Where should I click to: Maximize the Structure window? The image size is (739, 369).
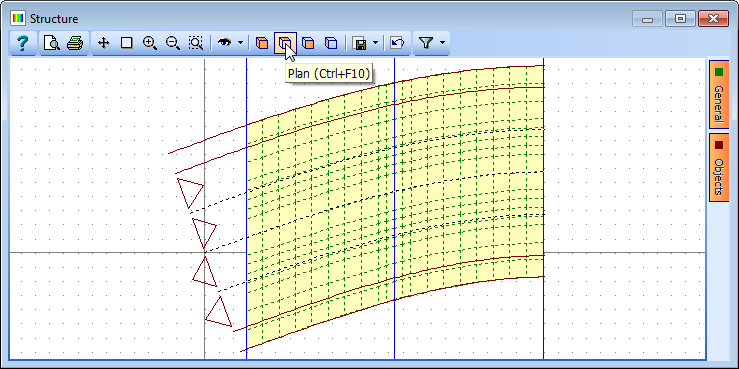click(x=680, y=19)
